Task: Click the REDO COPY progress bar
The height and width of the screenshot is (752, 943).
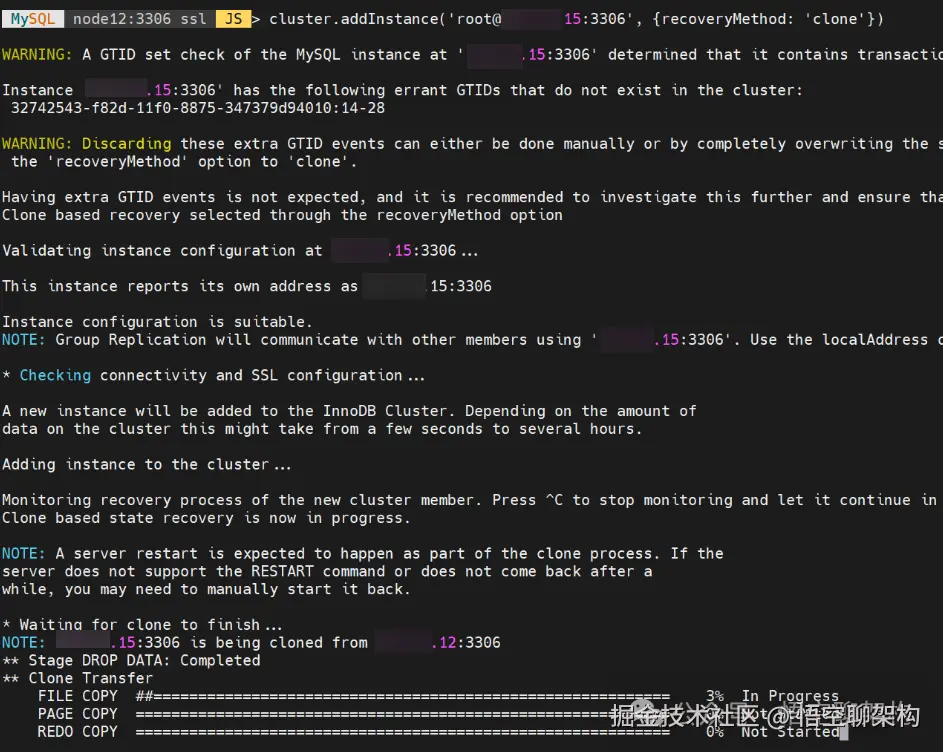Action: 402,732
